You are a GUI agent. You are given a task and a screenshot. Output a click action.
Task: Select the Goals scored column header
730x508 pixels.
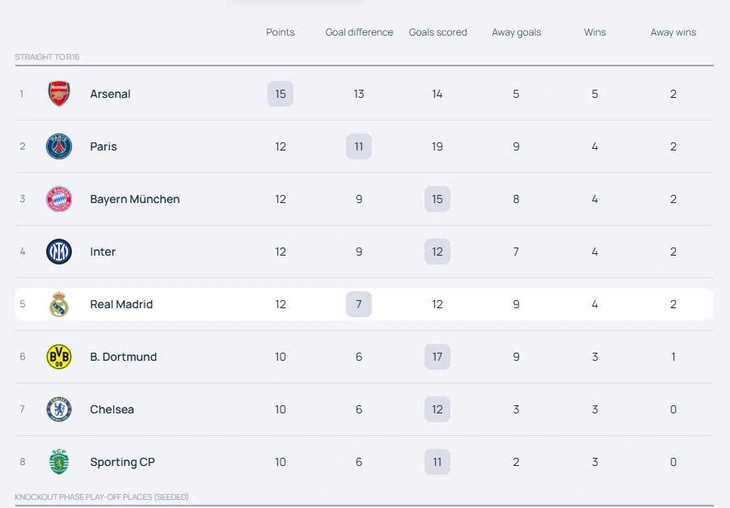(438, 32)
